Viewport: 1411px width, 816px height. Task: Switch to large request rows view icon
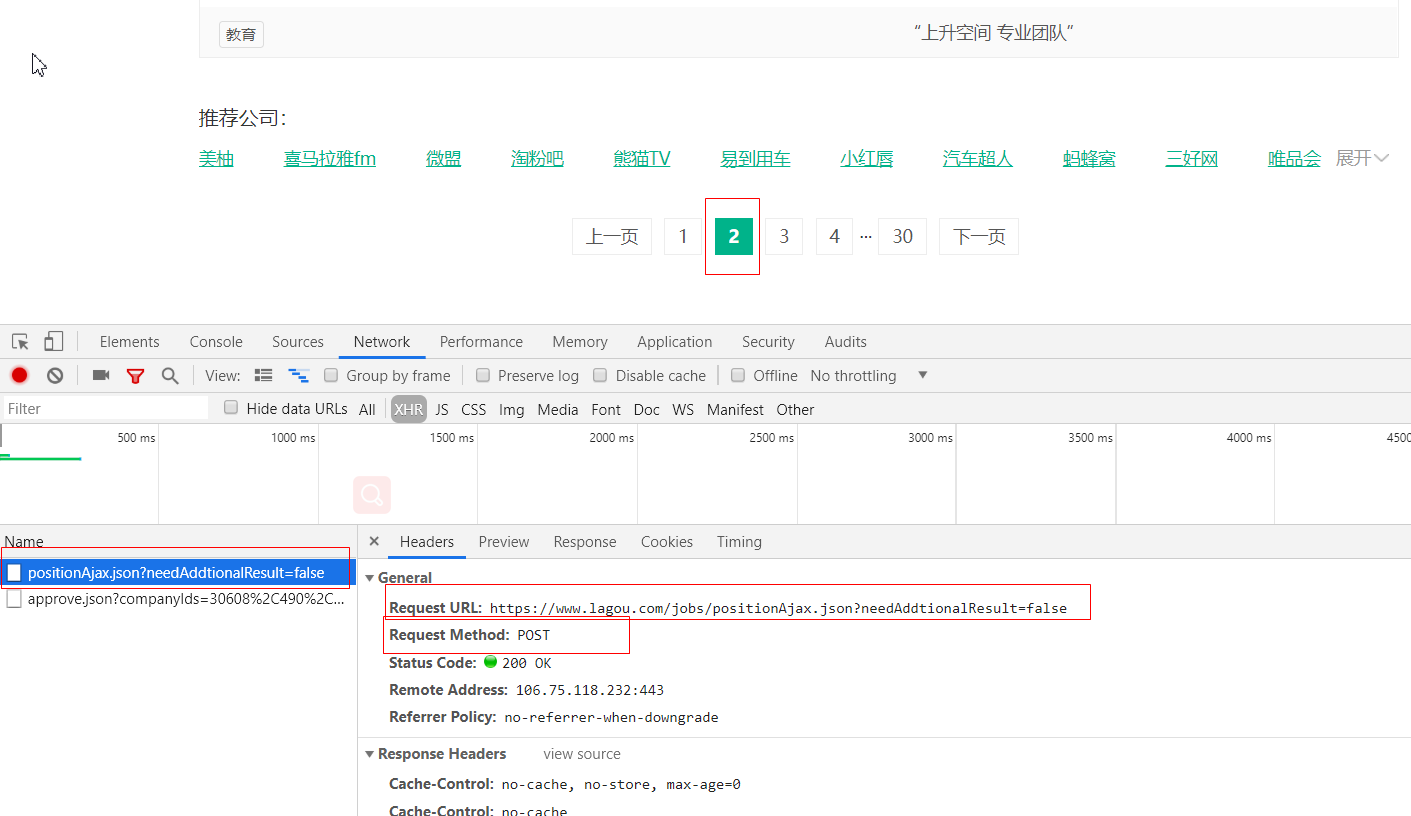(264, 375)
